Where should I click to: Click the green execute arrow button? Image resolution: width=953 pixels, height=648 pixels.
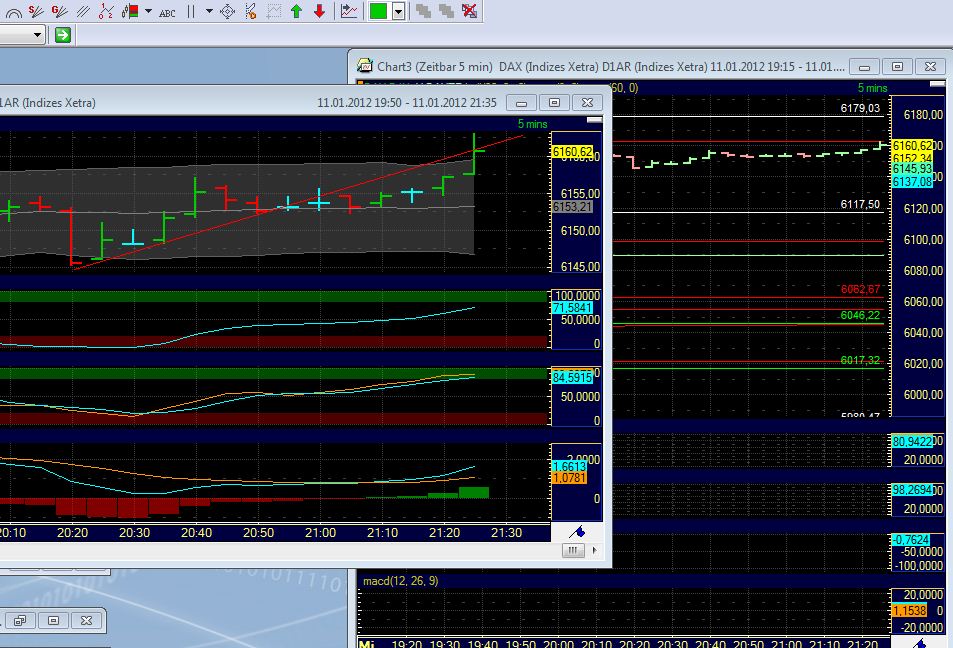[62, 34]
